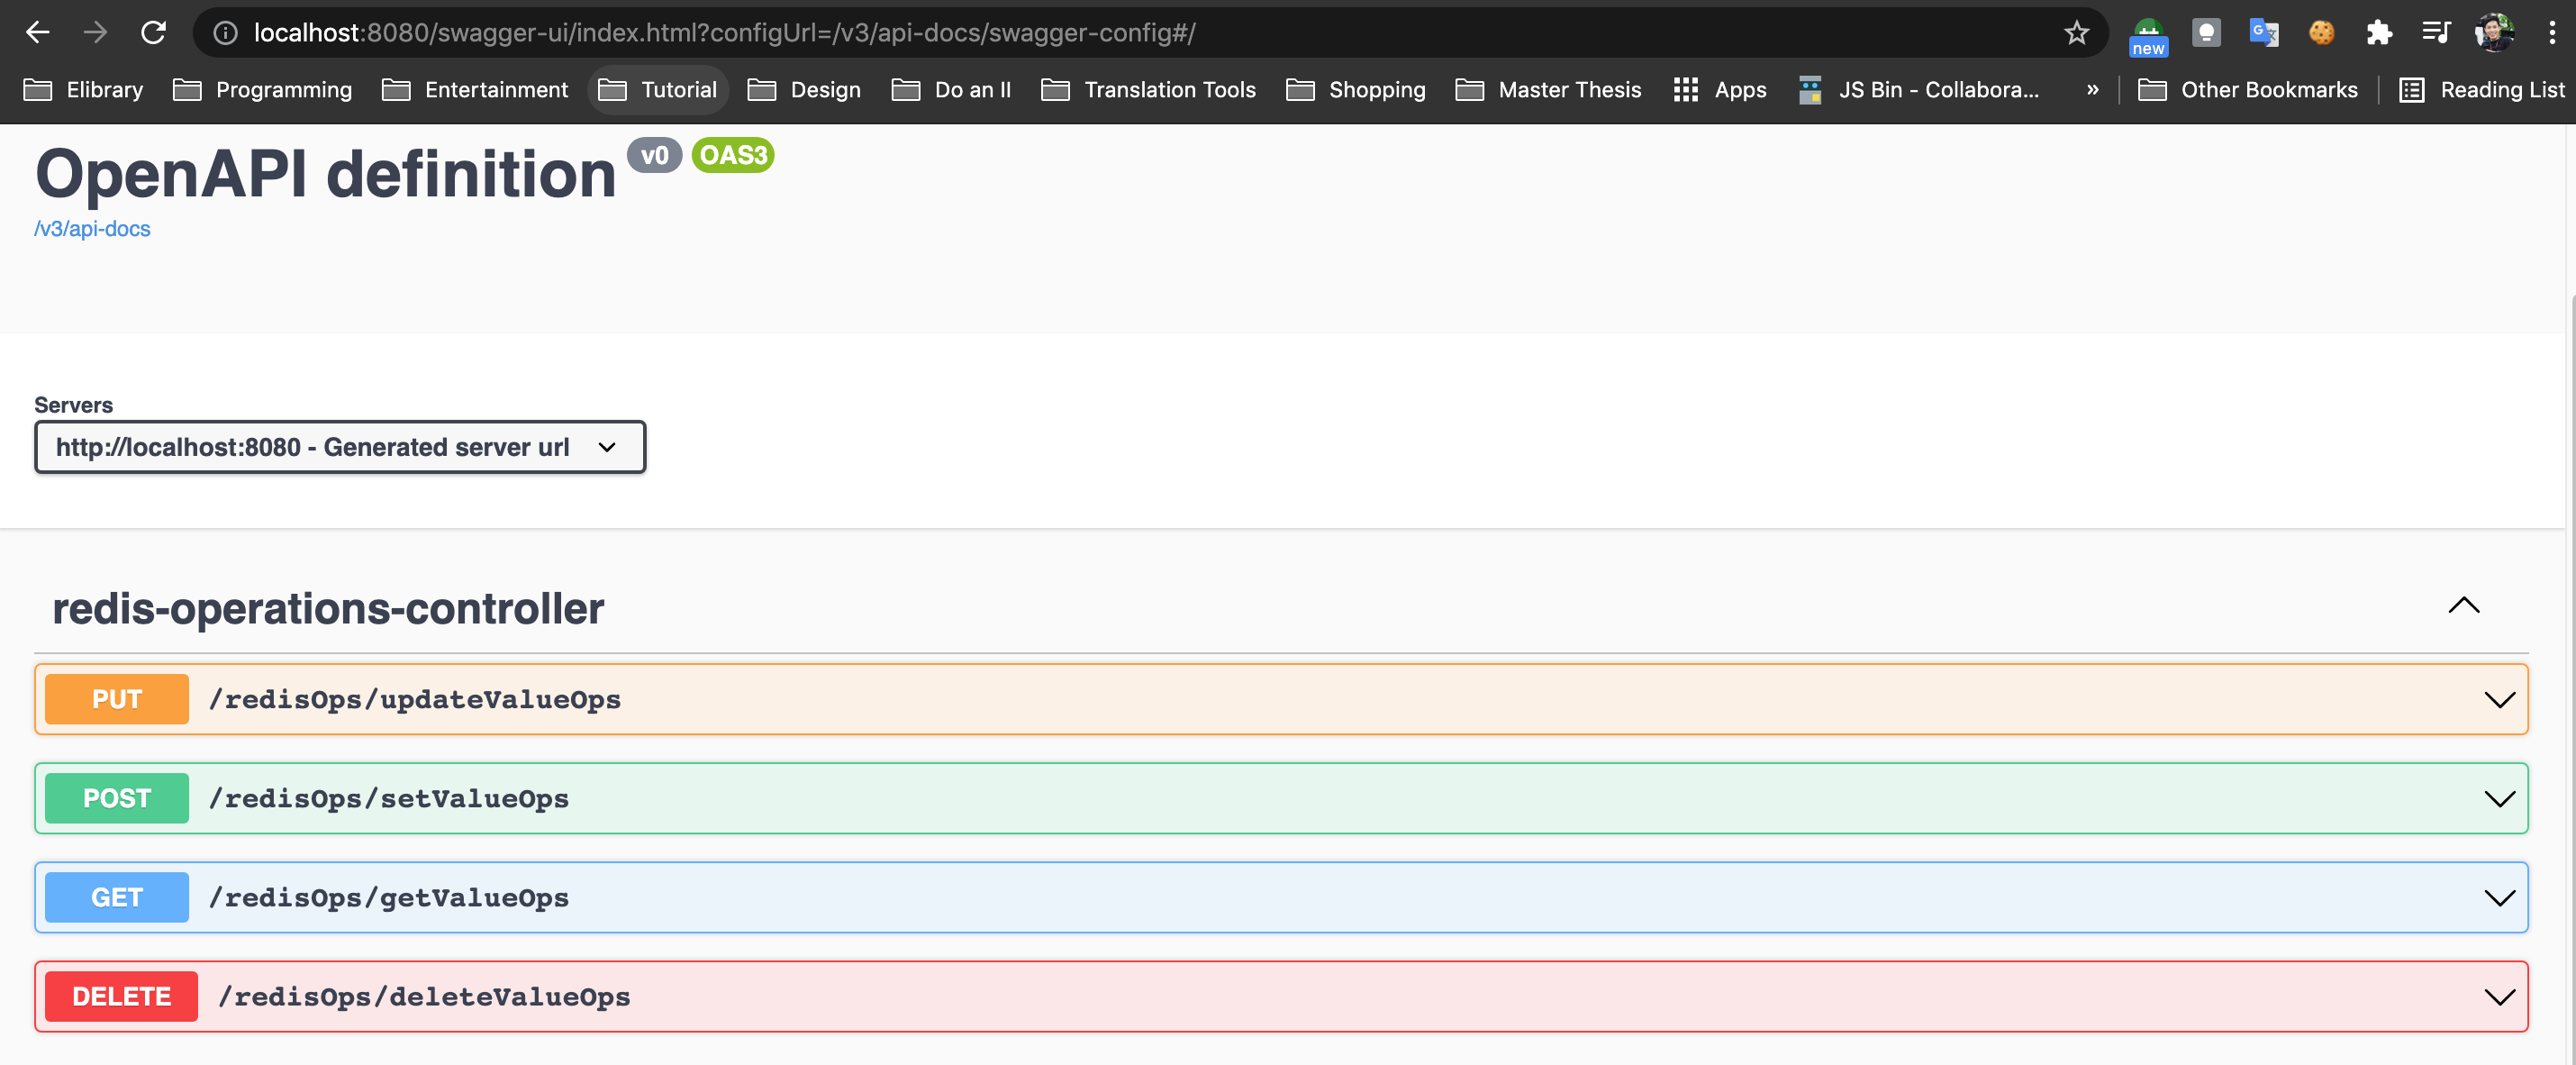Expand the DELETE deleteValueOps endpoint chevron
Screen dimensions: 2576x1065
click(2499, 997)
